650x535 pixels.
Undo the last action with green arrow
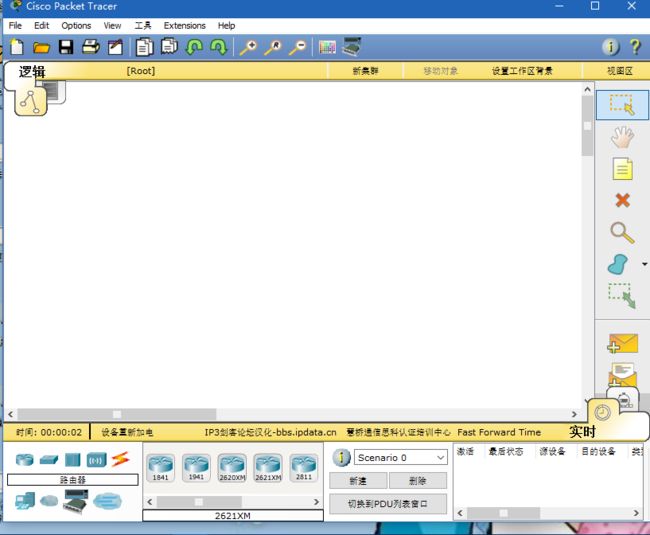click(x=194, y=47)
